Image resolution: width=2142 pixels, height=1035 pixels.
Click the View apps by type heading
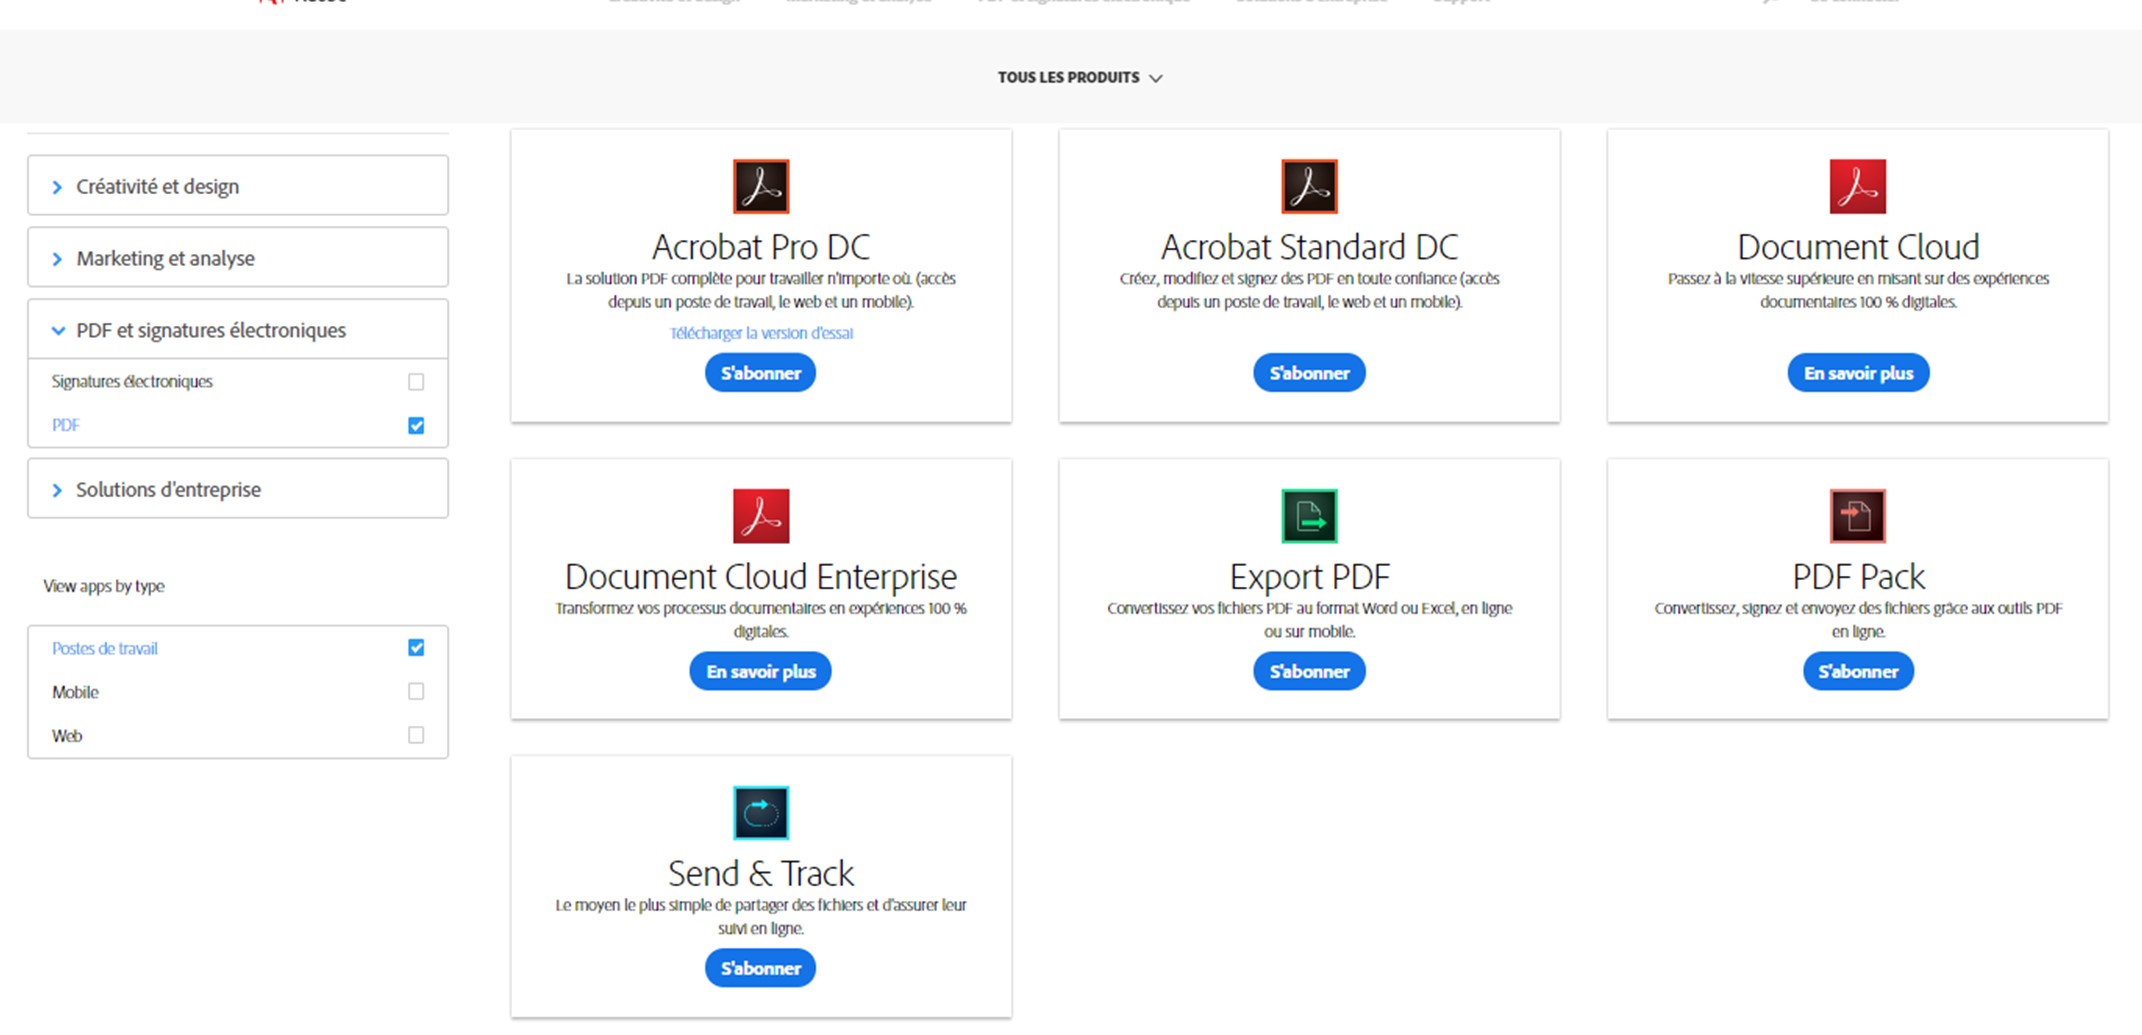(x=104, y=586)
